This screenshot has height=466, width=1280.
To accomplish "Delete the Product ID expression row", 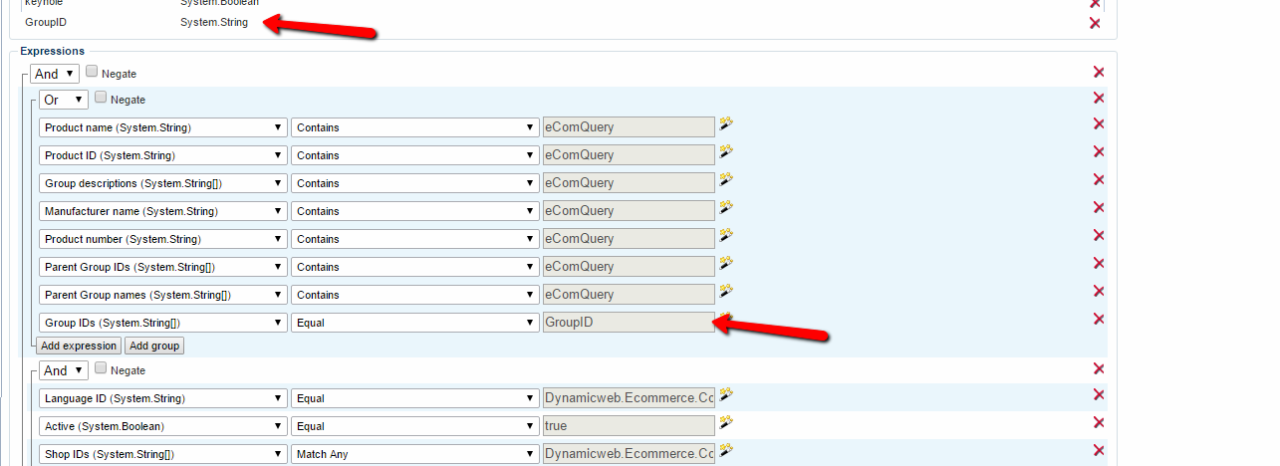I will 1098,152.
